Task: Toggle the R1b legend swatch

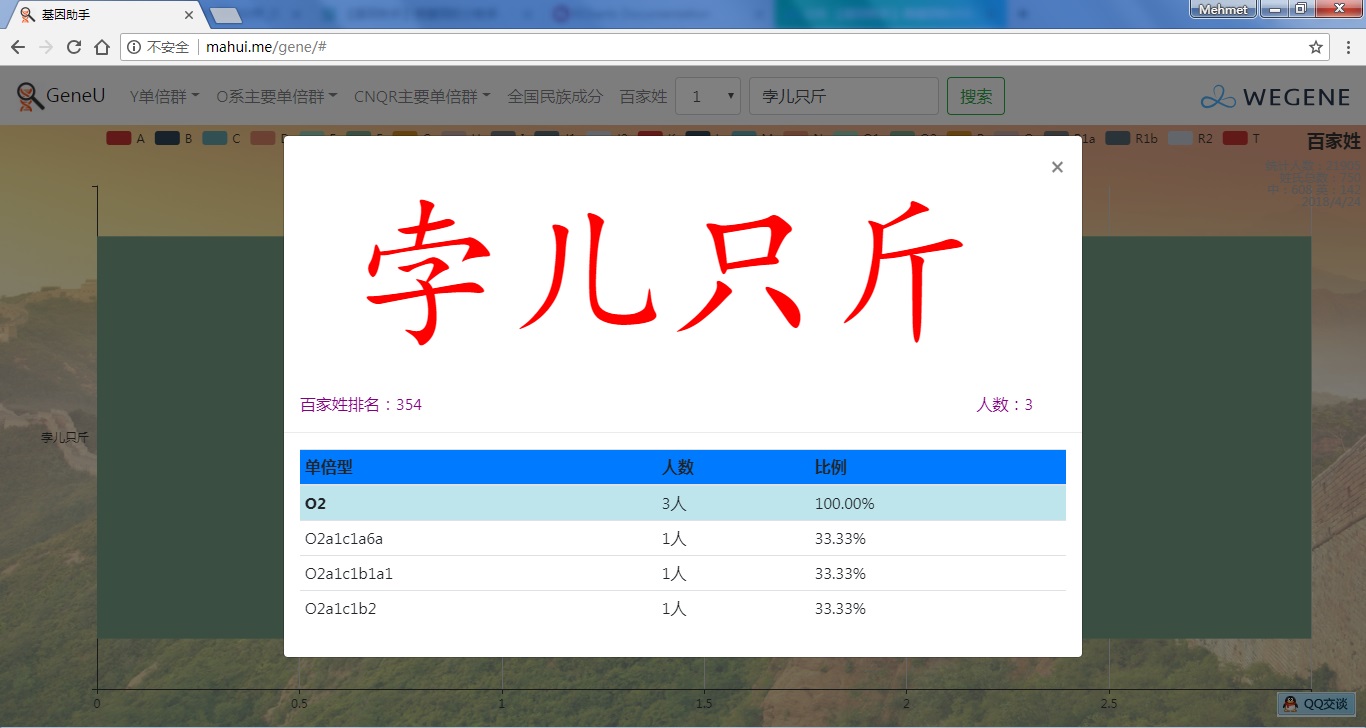Action: [x=1118, y=139]
